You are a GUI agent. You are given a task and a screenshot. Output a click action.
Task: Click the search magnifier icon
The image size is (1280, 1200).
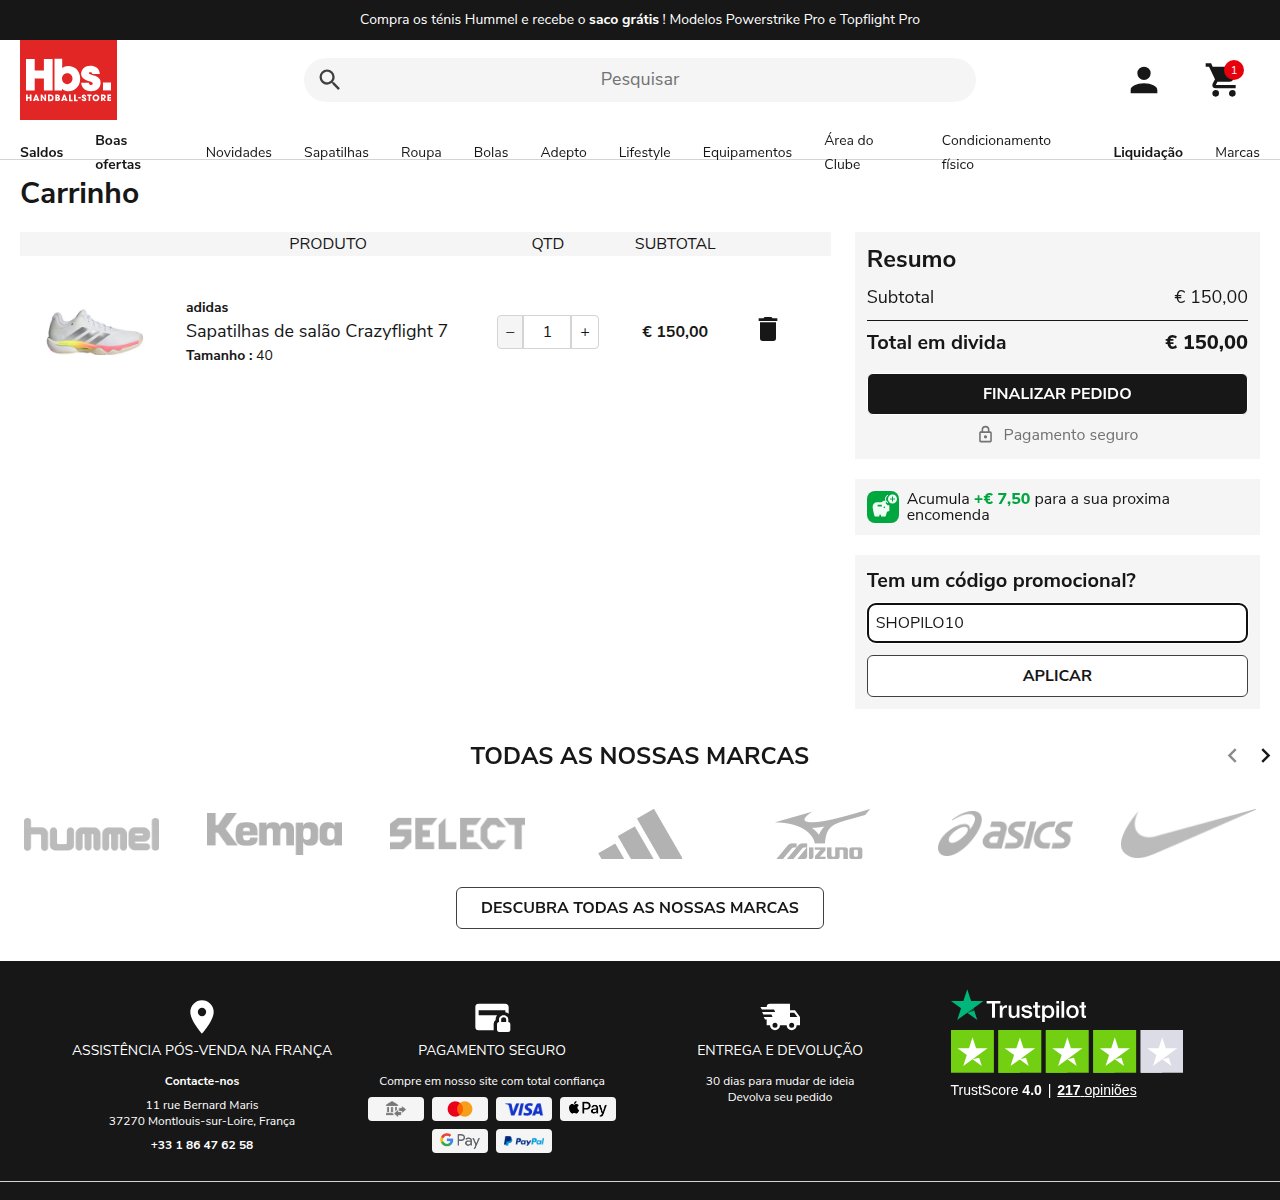[329, 80]
